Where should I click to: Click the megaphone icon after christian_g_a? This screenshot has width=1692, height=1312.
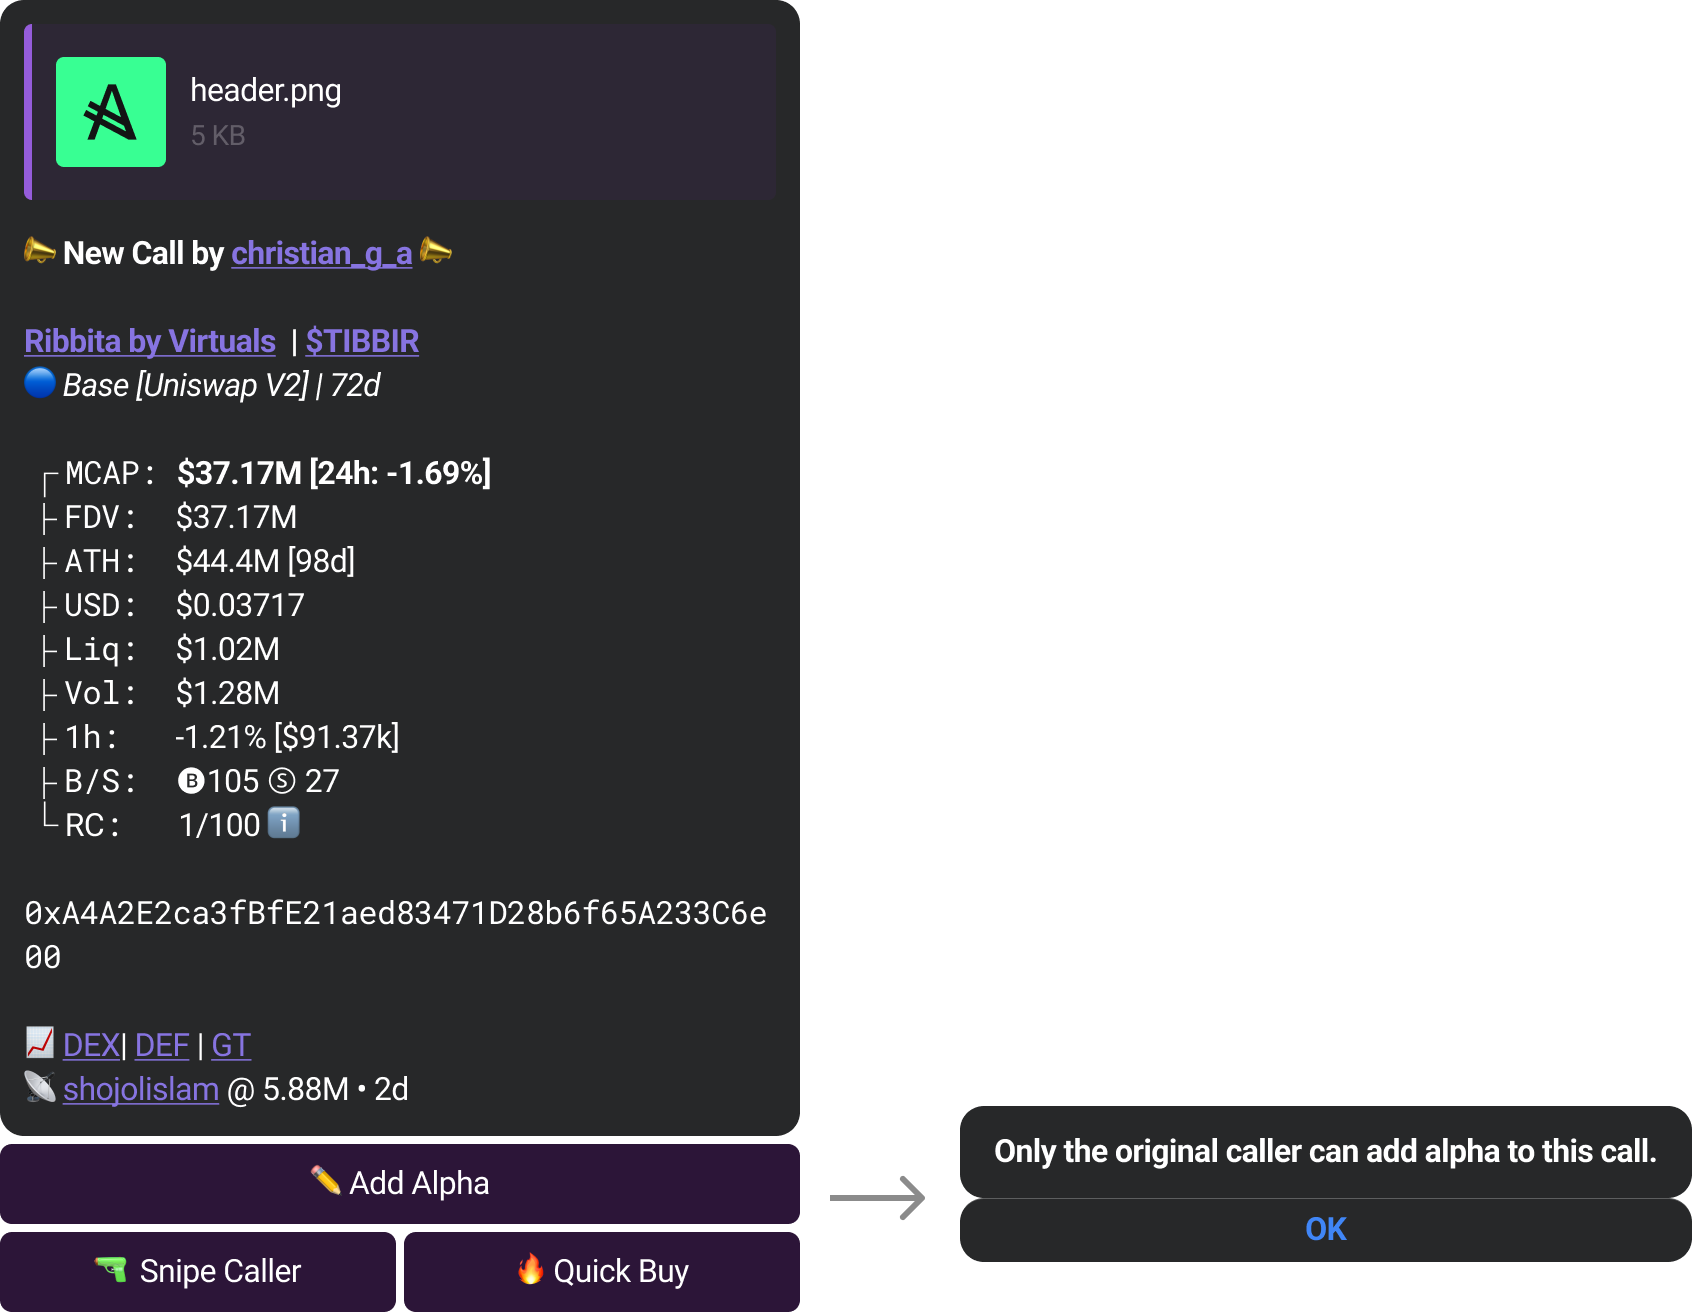pos(436,251)
